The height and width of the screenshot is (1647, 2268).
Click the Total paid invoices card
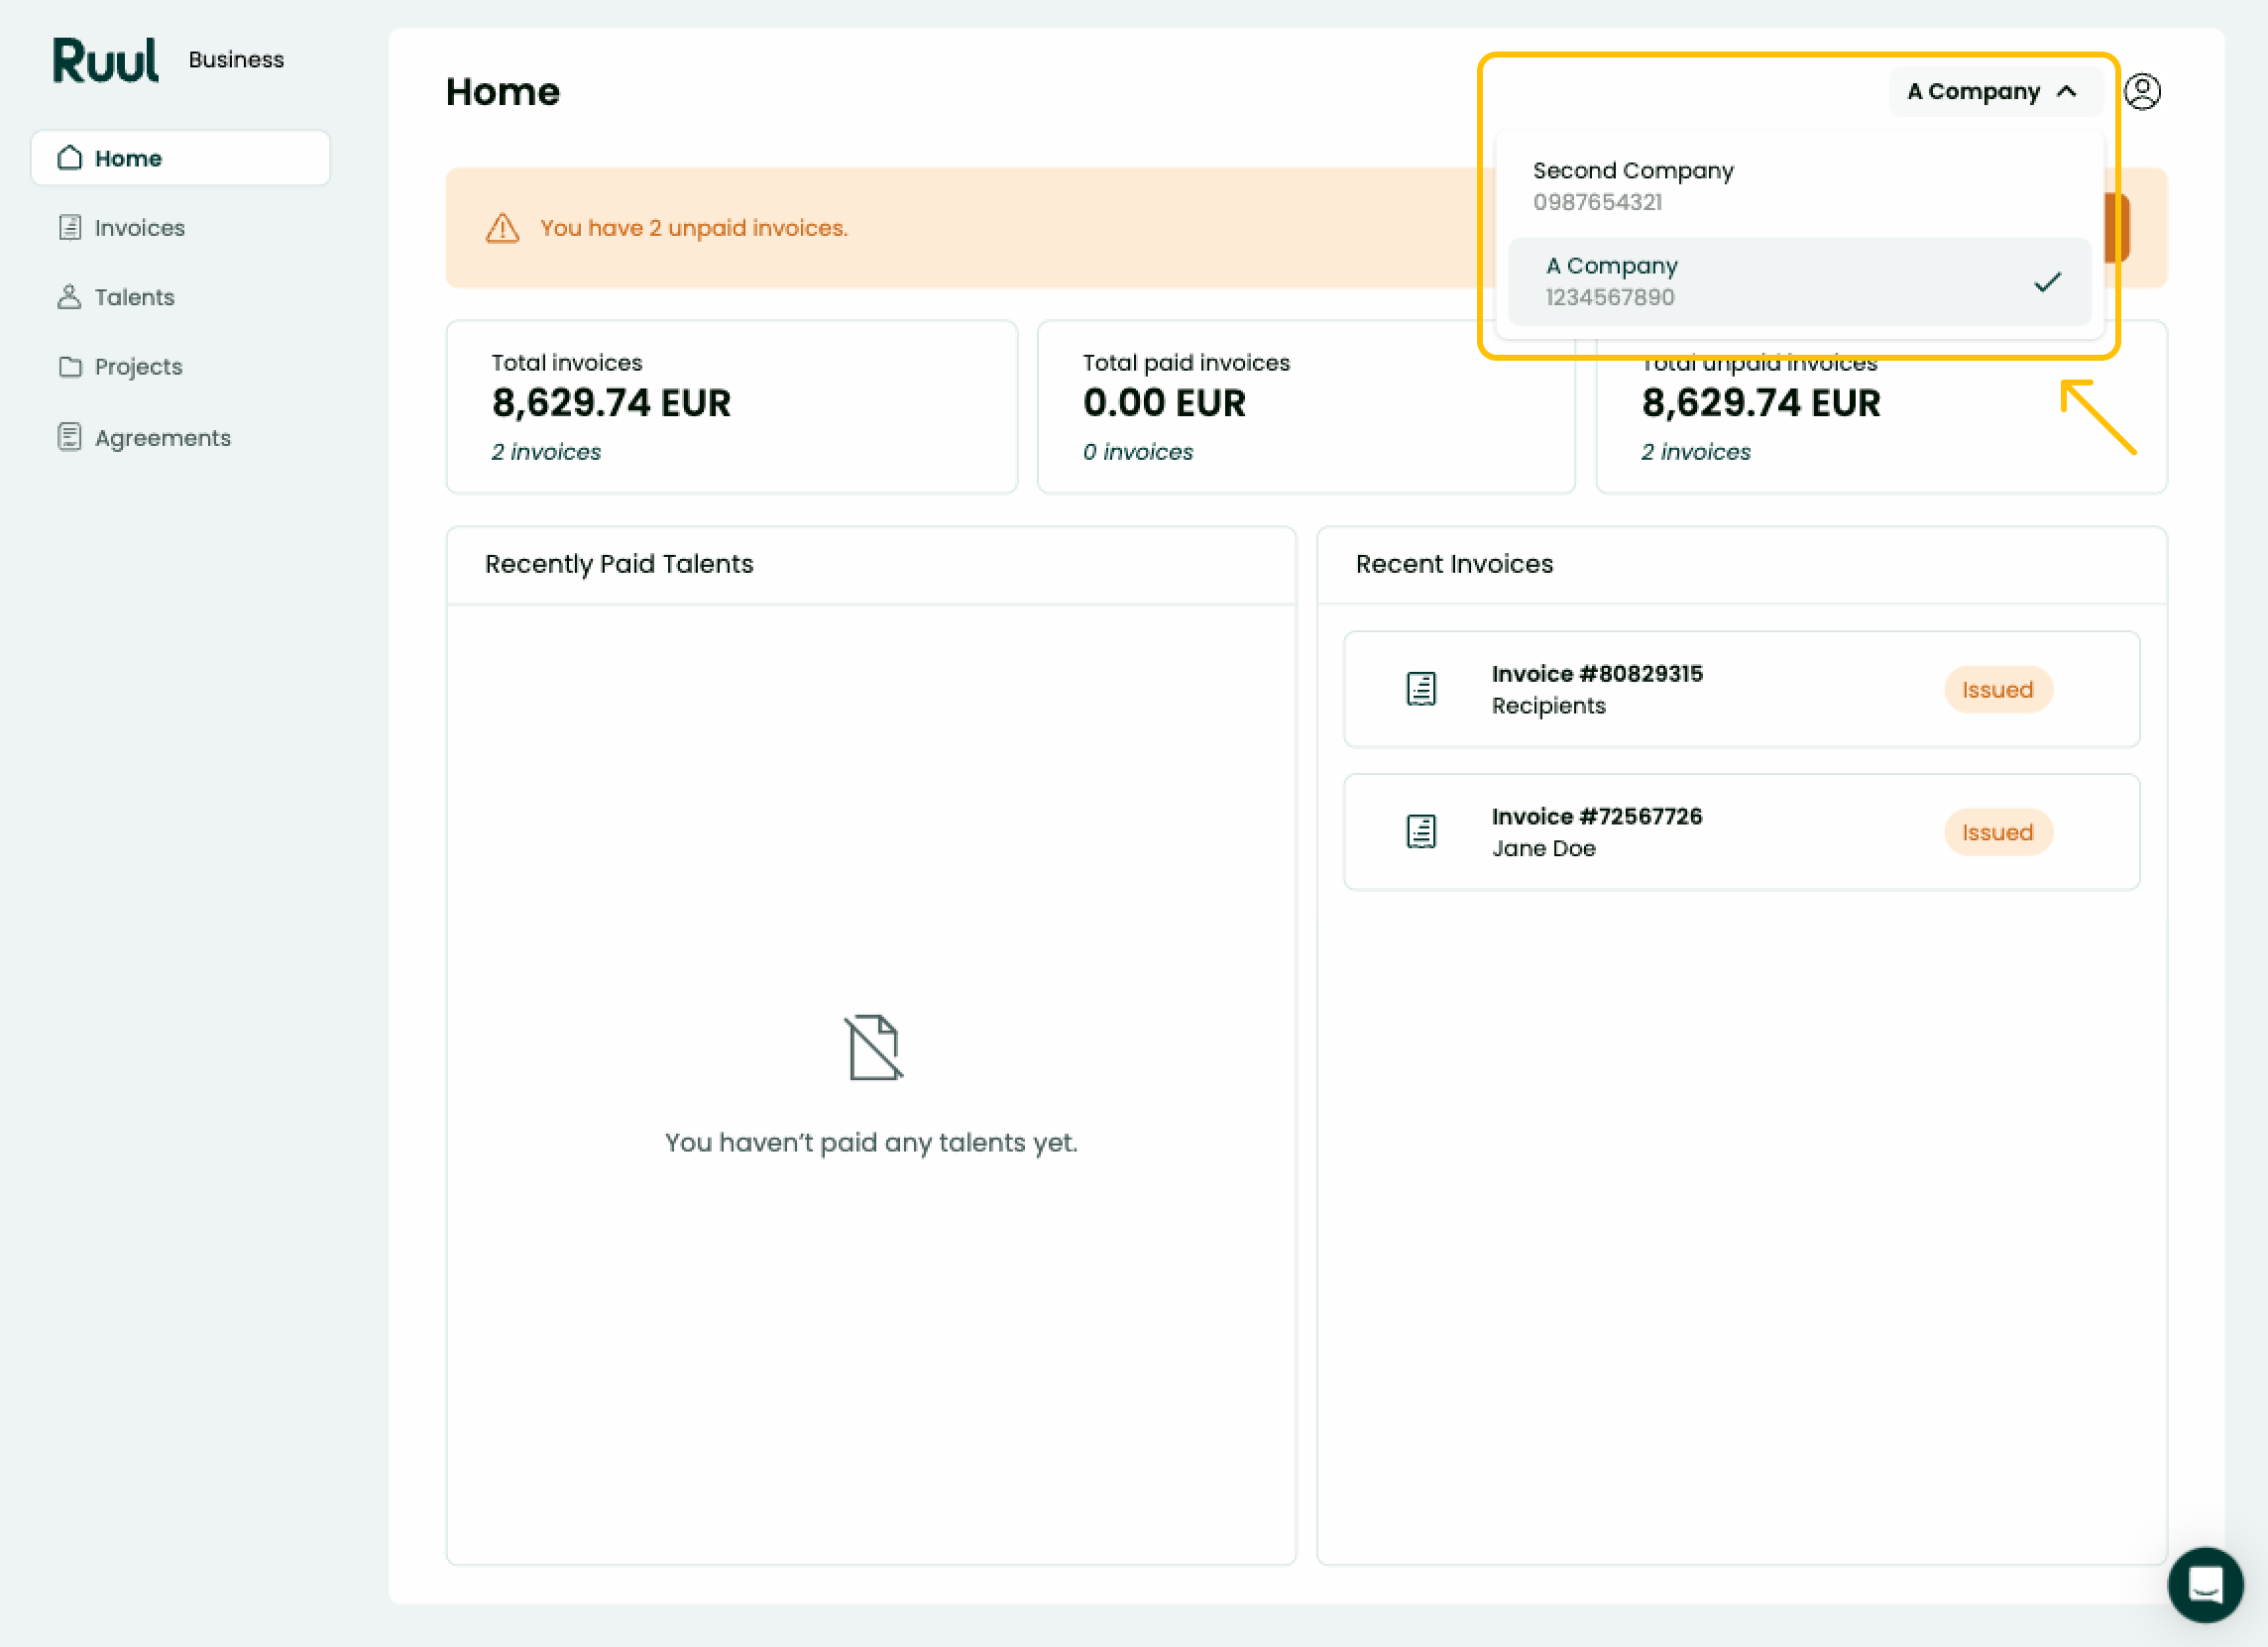[1306, 407]
